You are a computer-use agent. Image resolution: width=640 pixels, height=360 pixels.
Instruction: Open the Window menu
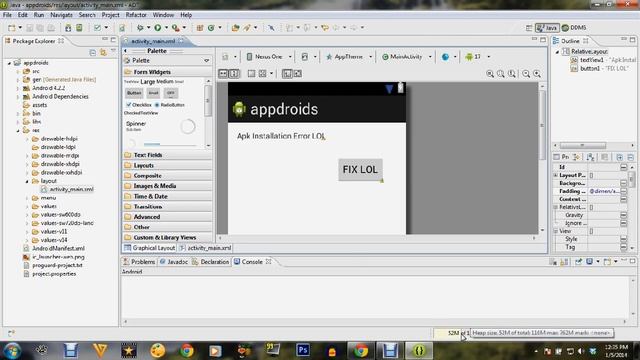tap(163, 15)
